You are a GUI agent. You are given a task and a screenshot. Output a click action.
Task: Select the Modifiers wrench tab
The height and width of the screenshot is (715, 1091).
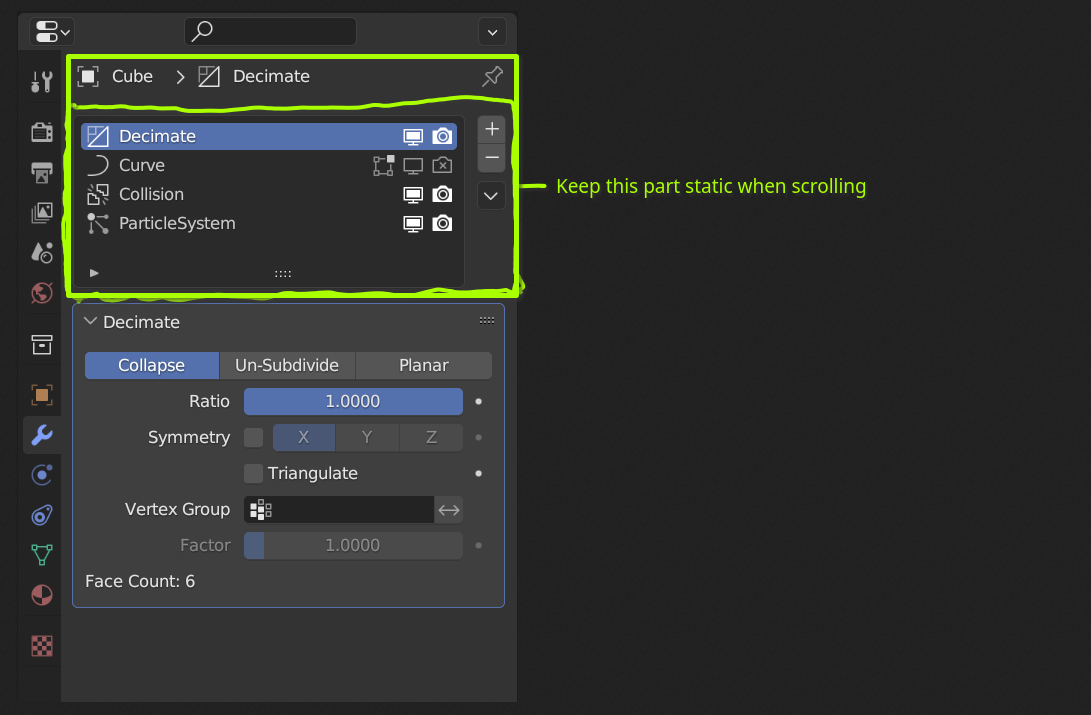point(42,435)
